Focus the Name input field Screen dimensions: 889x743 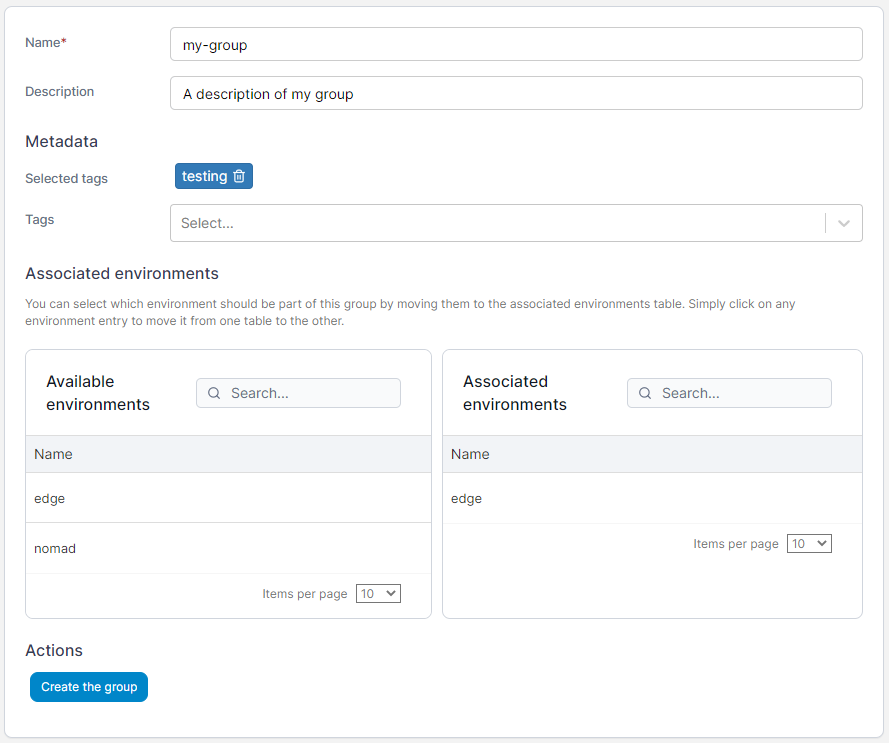click(x=516, y=44)
